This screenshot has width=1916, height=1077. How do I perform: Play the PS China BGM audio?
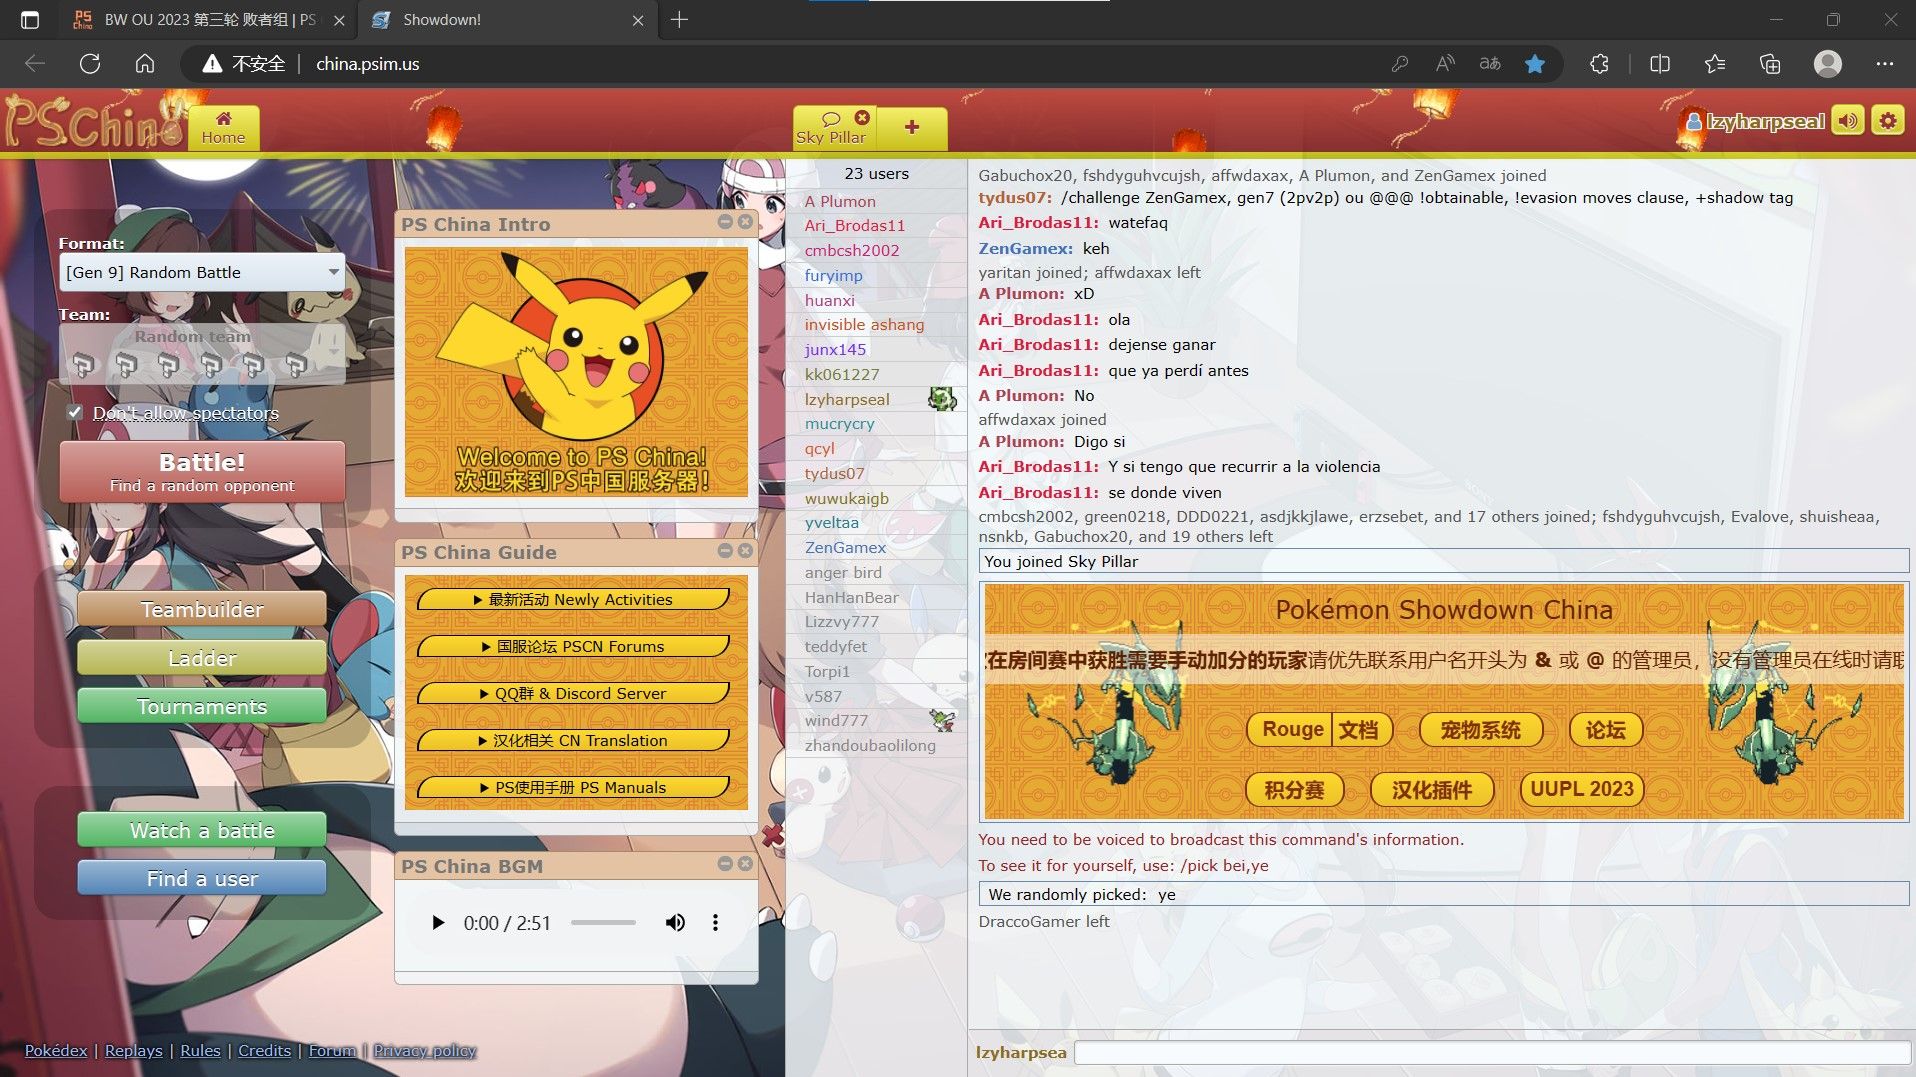pyautogui.click(x=437, y=923)
